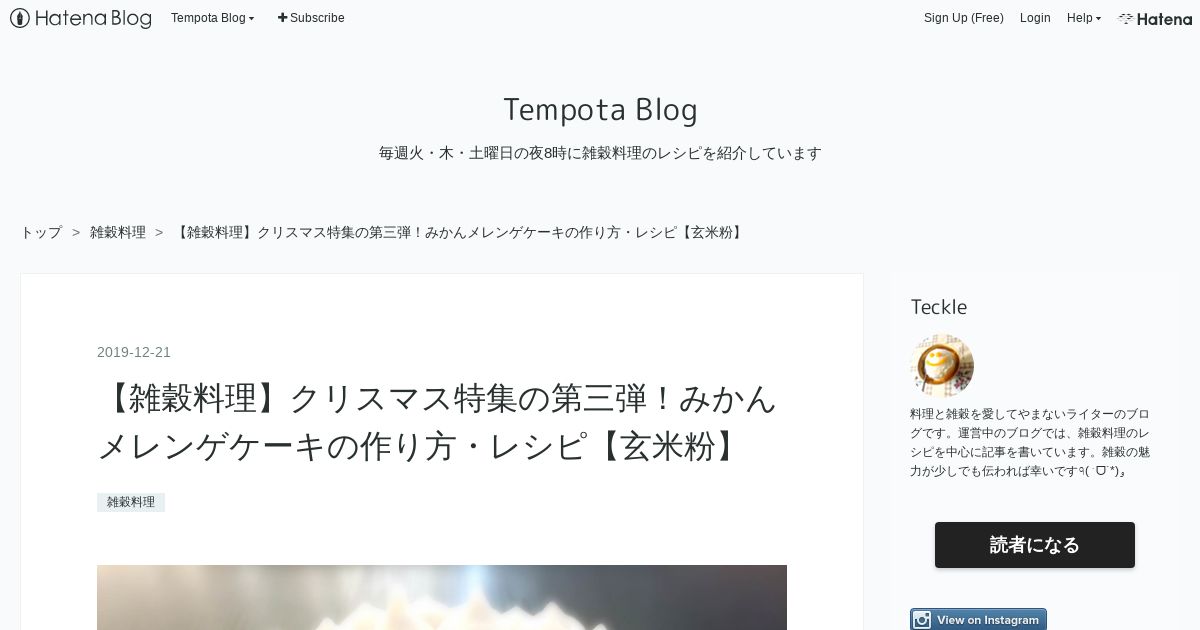The height and width of the screenshot is (630, 1200).
Task: Expand the Help dropdown menu
Action: [x=1084, y=18]
